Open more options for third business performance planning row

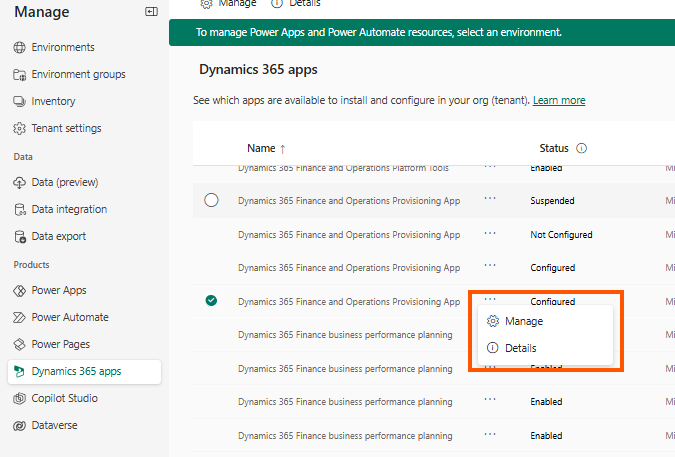click(490, 399)
